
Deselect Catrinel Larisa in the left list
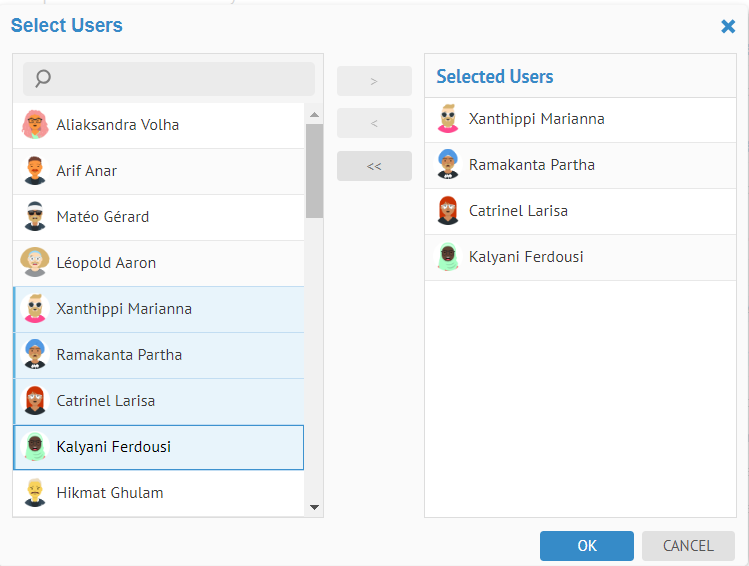(x=106, y=401)
